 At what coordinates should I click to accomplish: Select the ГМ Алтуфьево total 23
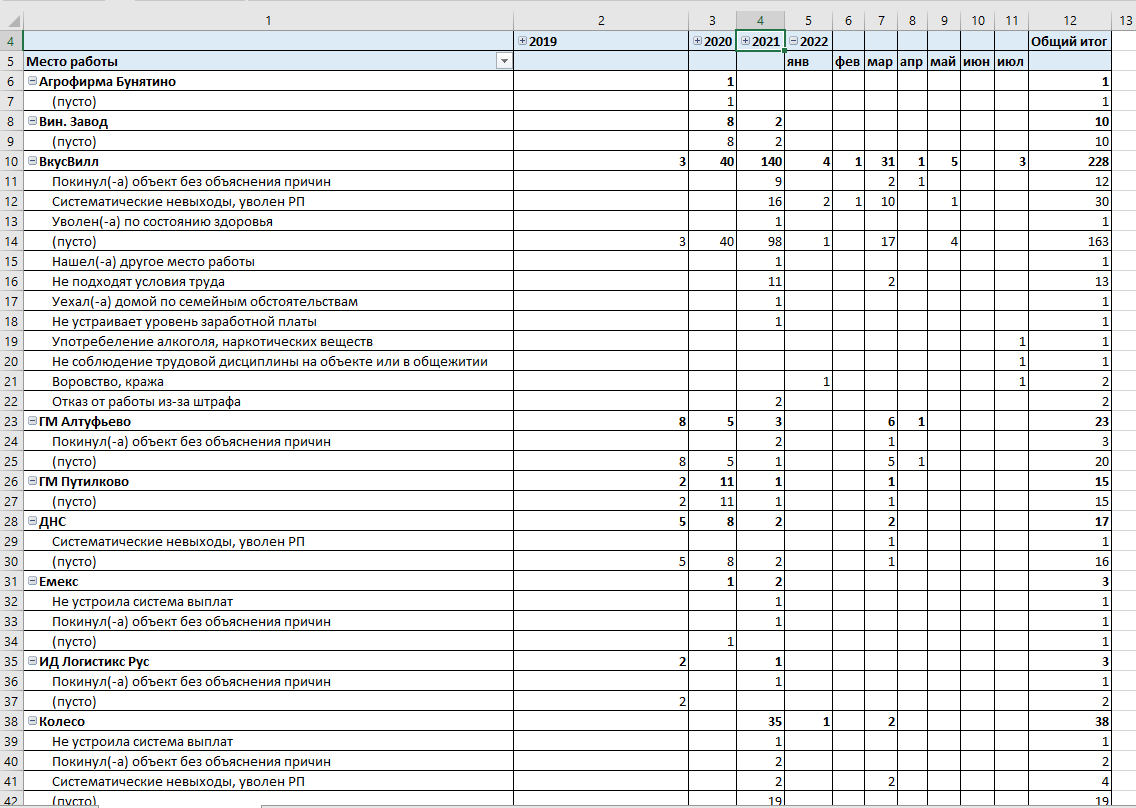[x=1069, y=422]
